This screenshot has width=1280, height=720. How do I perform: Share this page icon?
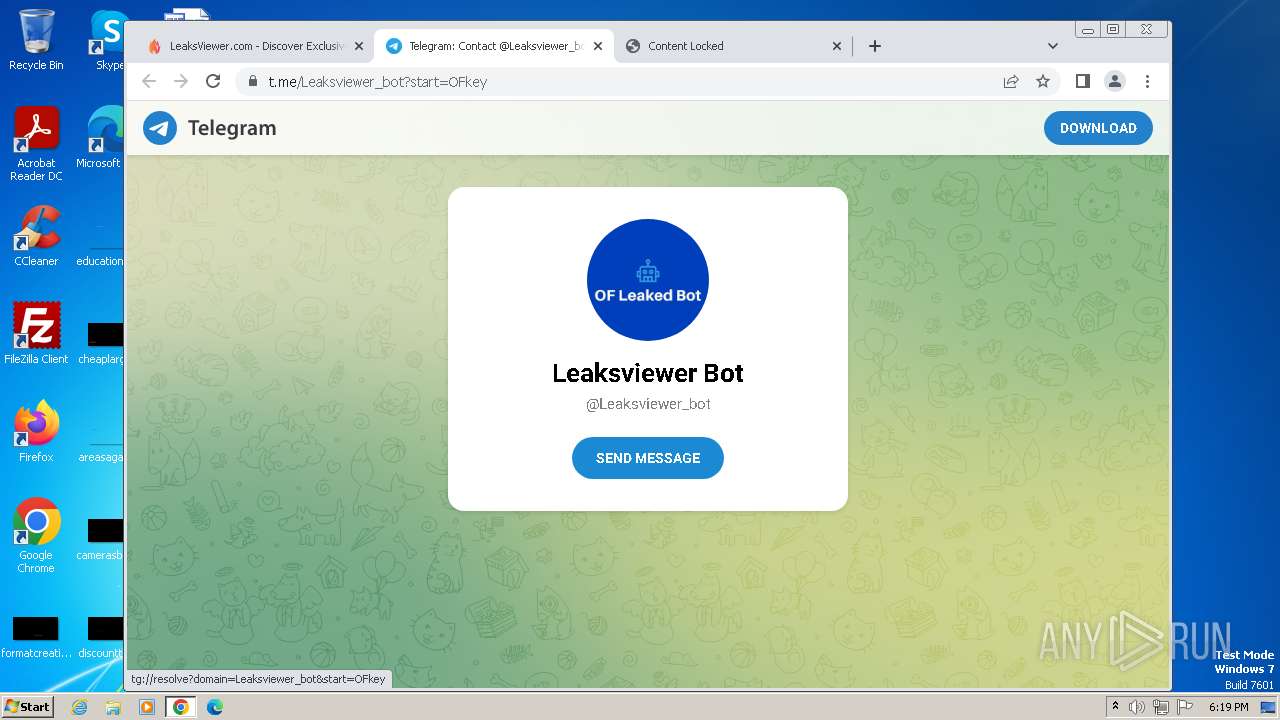coord(1011,81)
